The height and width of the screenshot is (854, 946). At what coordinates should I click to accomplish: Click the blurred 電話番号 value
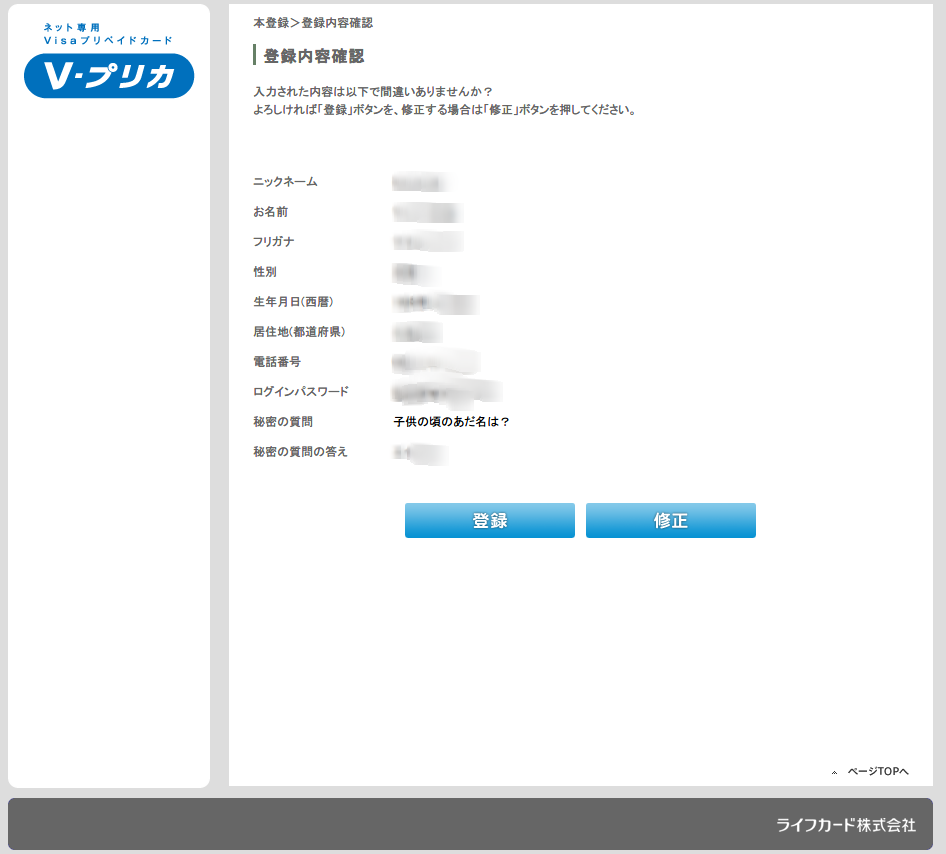(435, 362)
